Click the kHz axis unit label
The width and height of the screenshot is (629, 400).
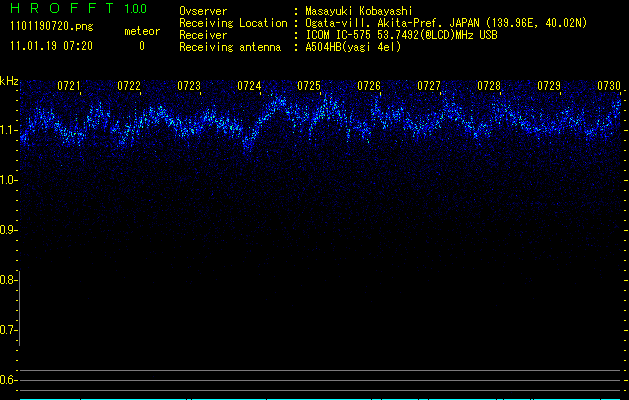point(9,81)
